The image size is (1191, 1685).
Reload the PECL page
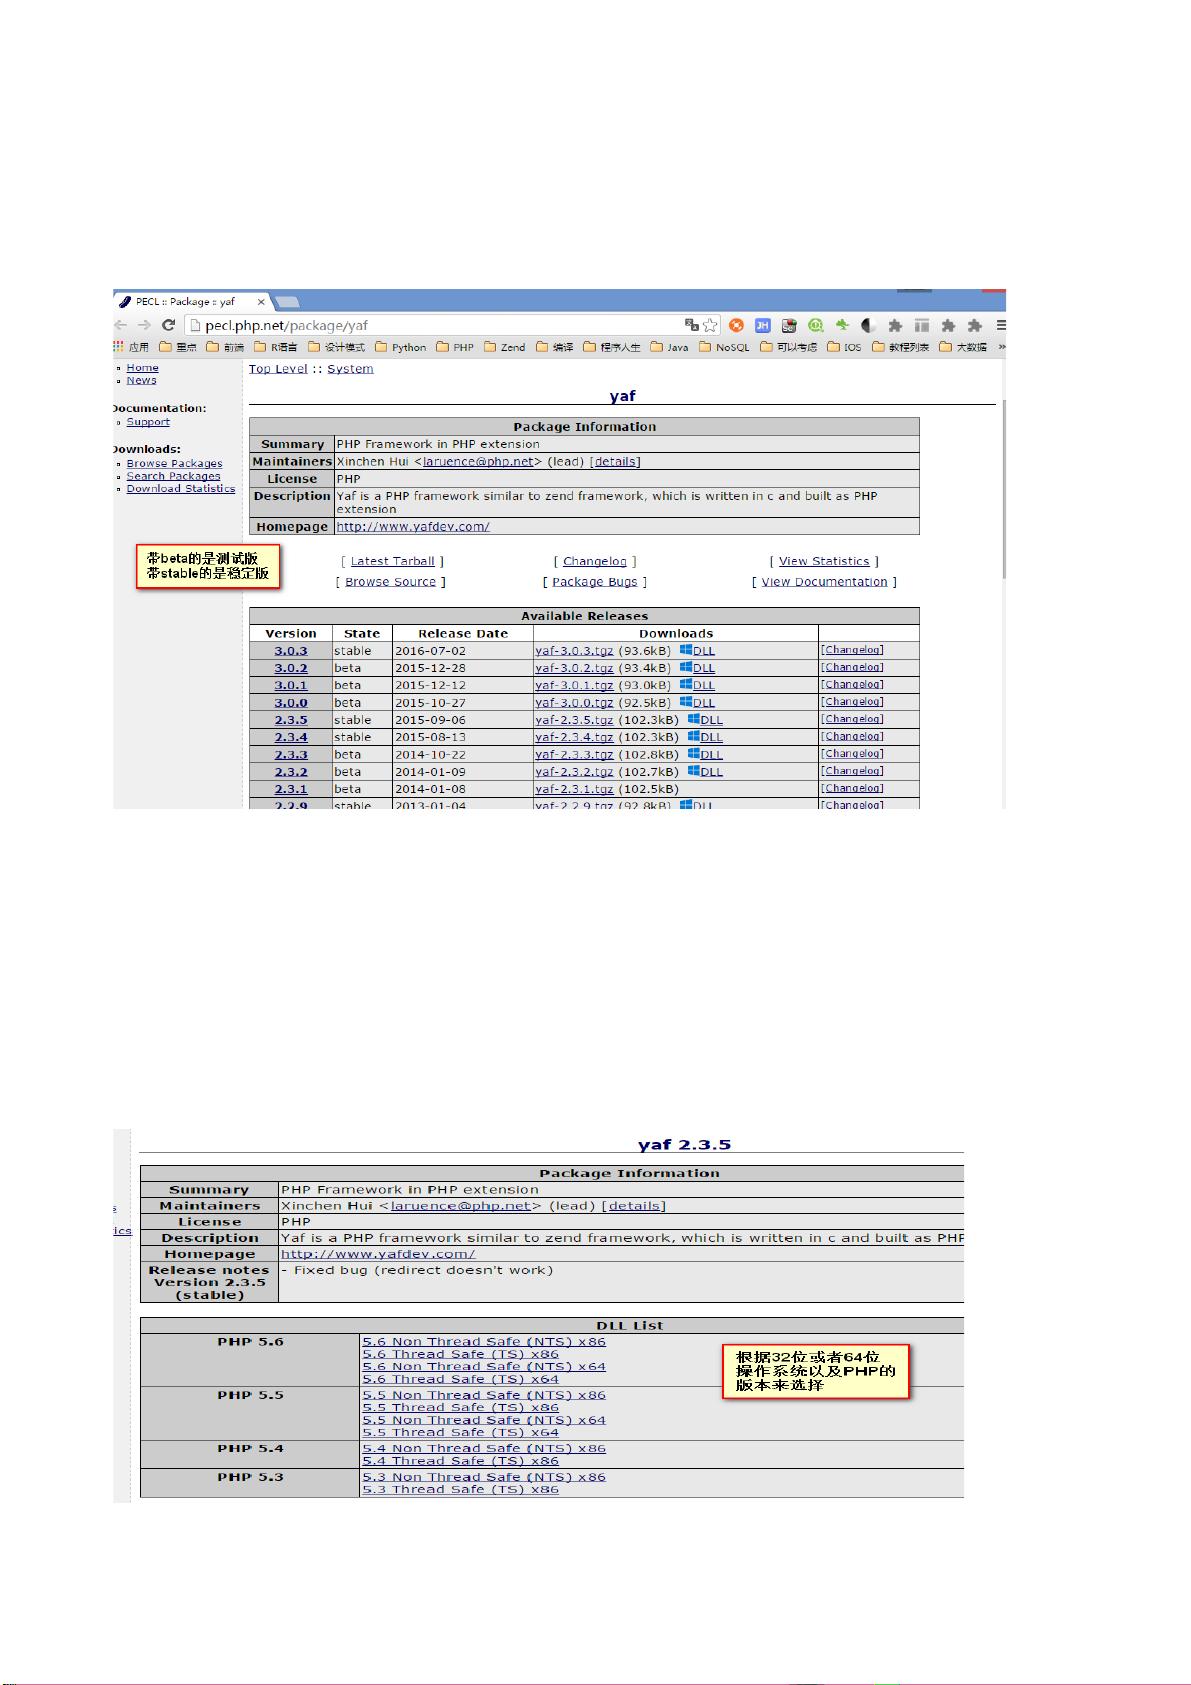click(x=168, y=325)
